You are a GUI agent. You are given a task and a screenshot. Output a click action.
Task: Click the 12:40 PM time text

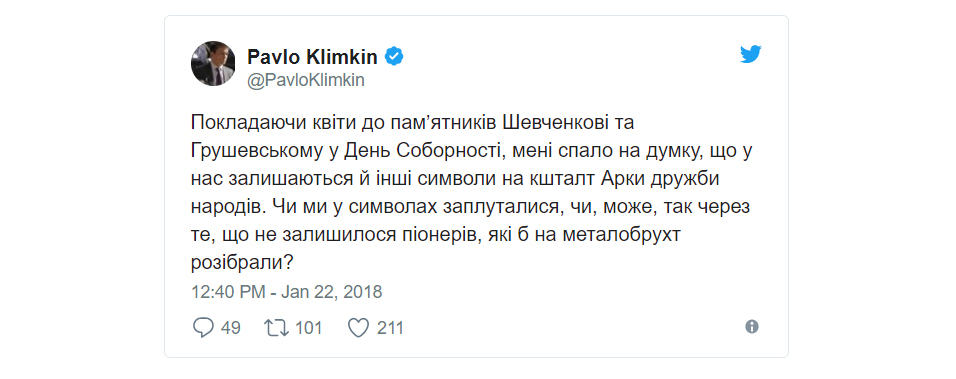click(x=228, y=292)
